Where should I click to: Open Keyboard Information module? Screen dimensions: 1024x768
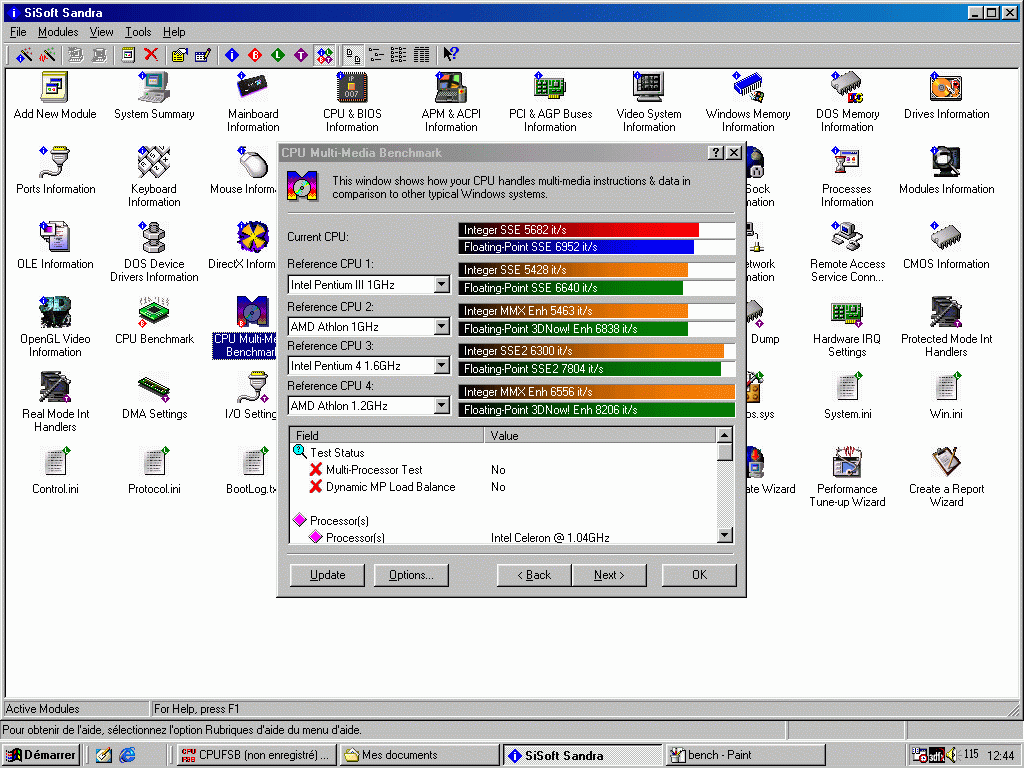154,178
